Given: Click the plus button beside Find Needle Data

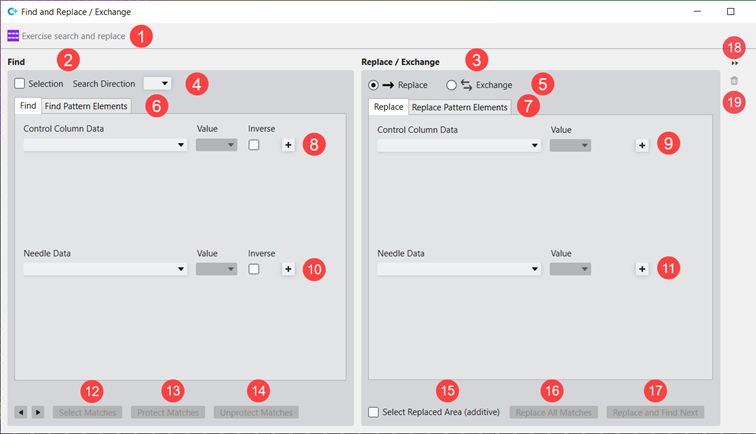Looking at the screenshot, I should point(288,269).
